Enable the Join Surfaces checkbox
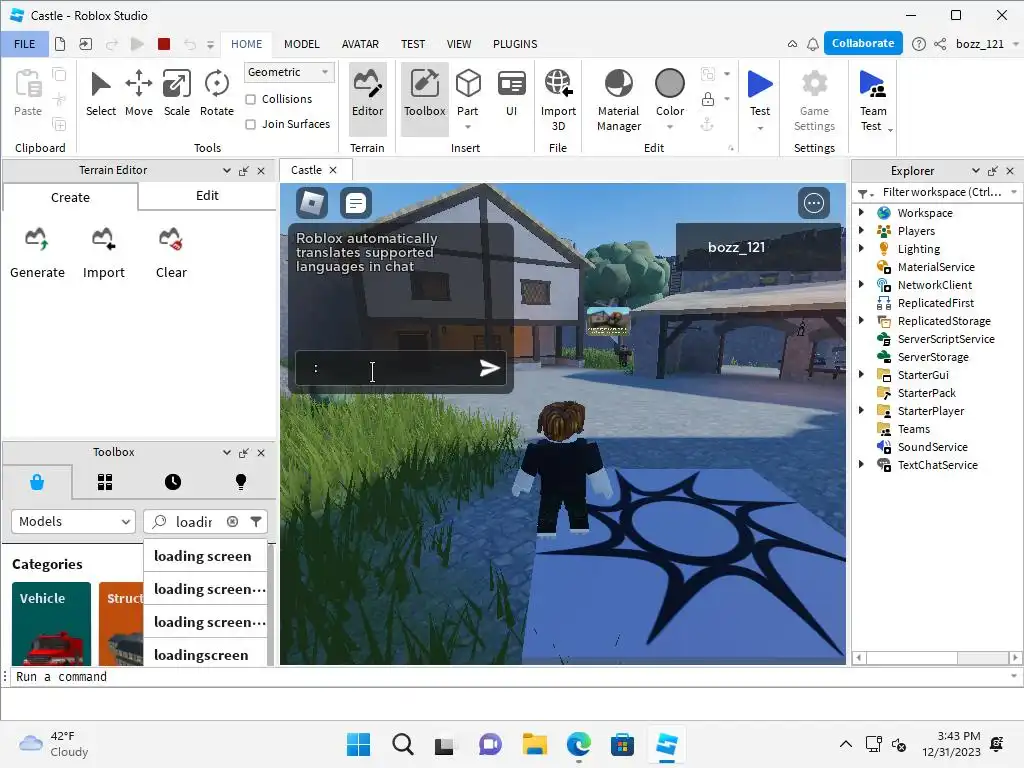 tap(250, 124)
